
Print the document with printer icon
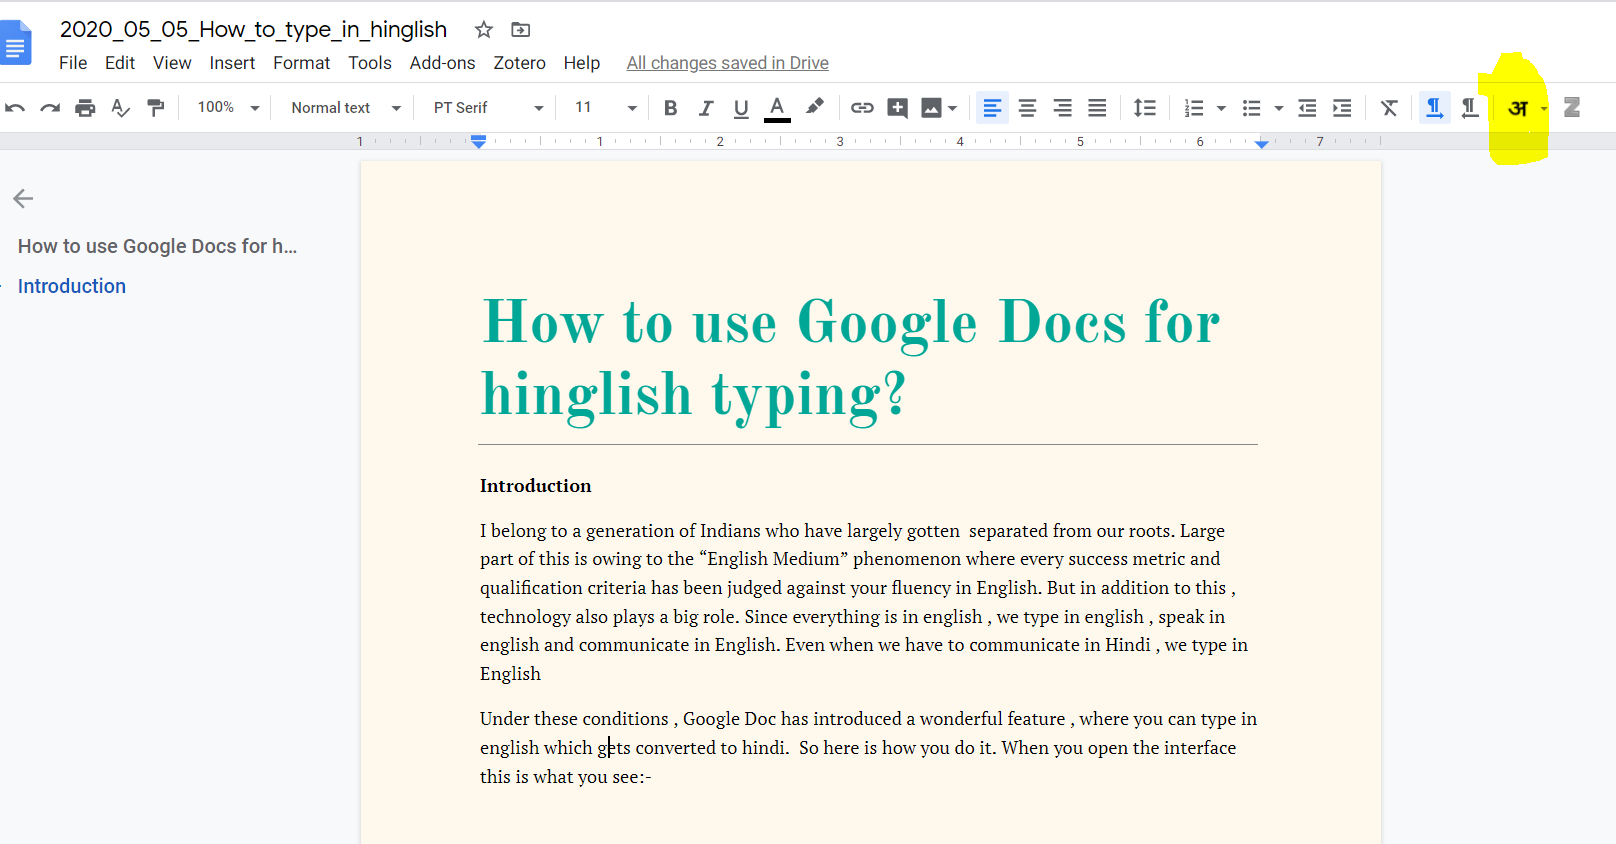pyautogui.click(x=85, y=108)
